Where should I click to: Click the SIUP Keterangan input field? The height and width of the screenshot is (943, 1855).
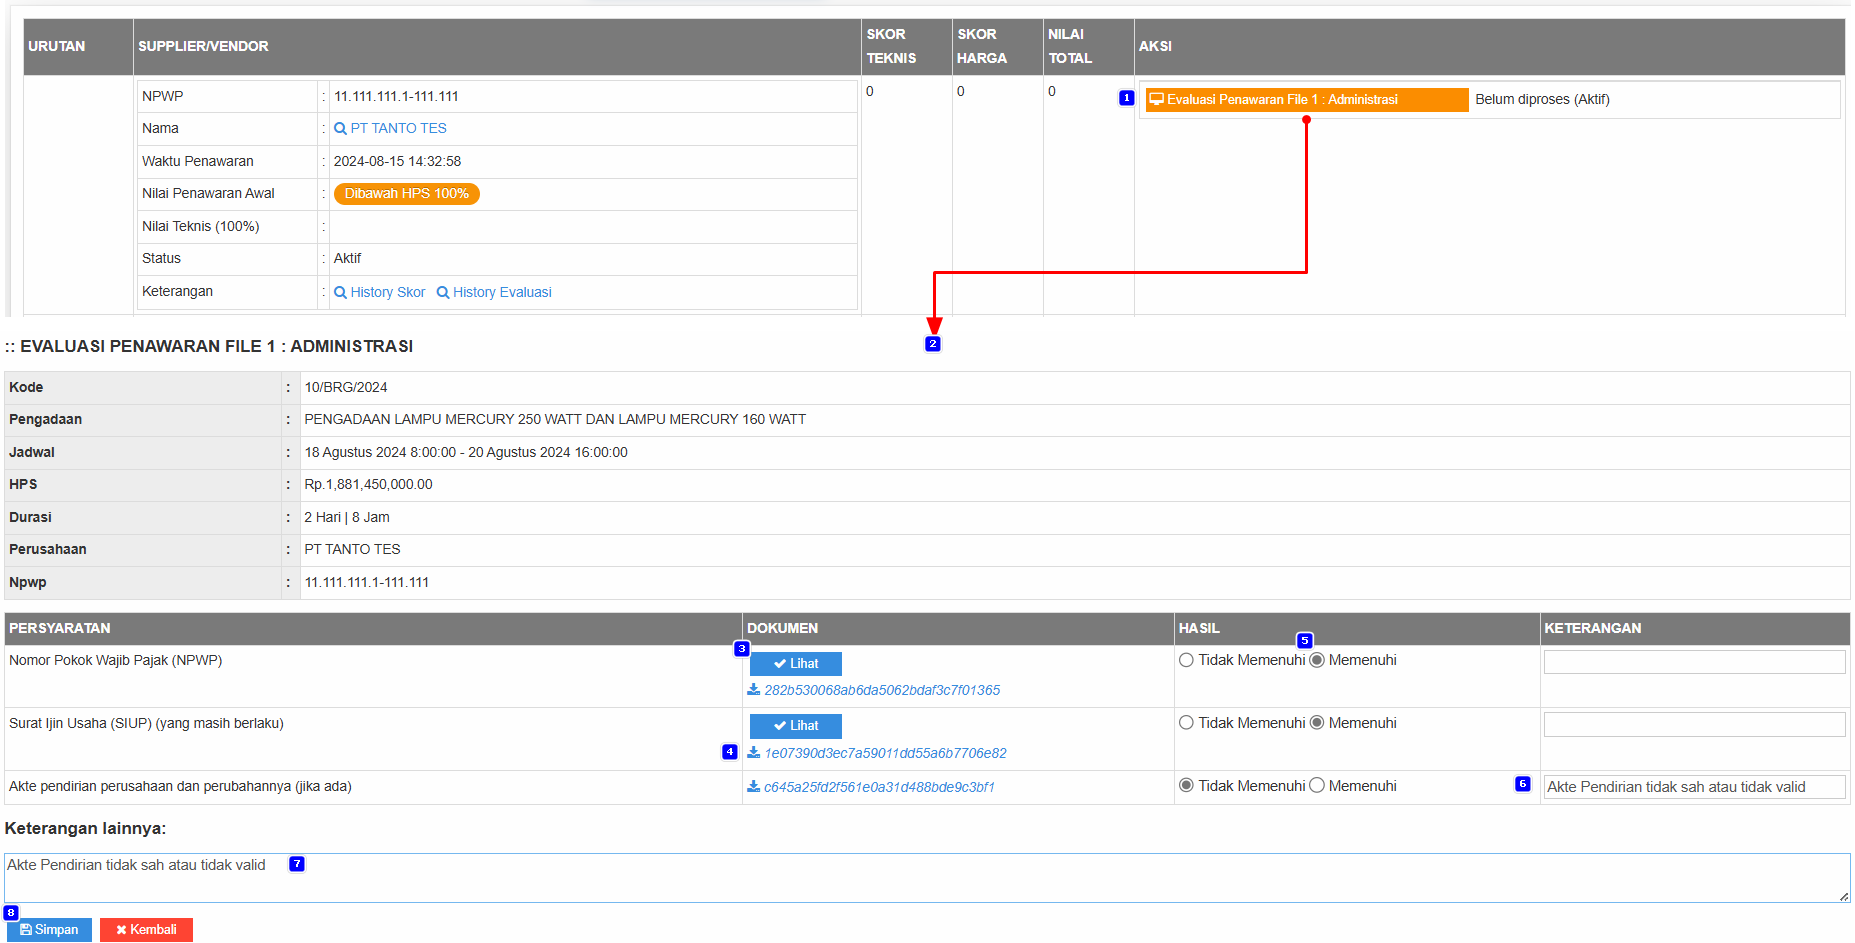(1694, 724)
